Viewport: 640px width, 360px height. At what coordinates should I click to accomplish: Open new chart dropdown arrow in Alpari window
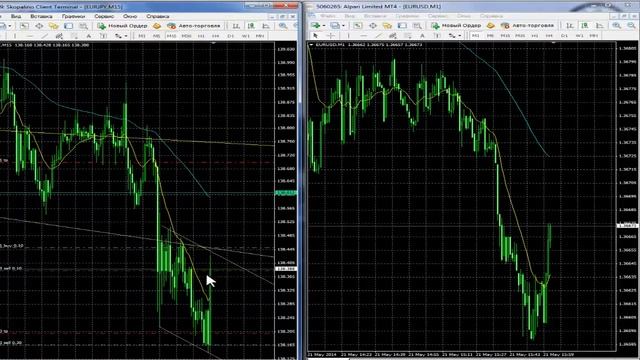[324, 26]
